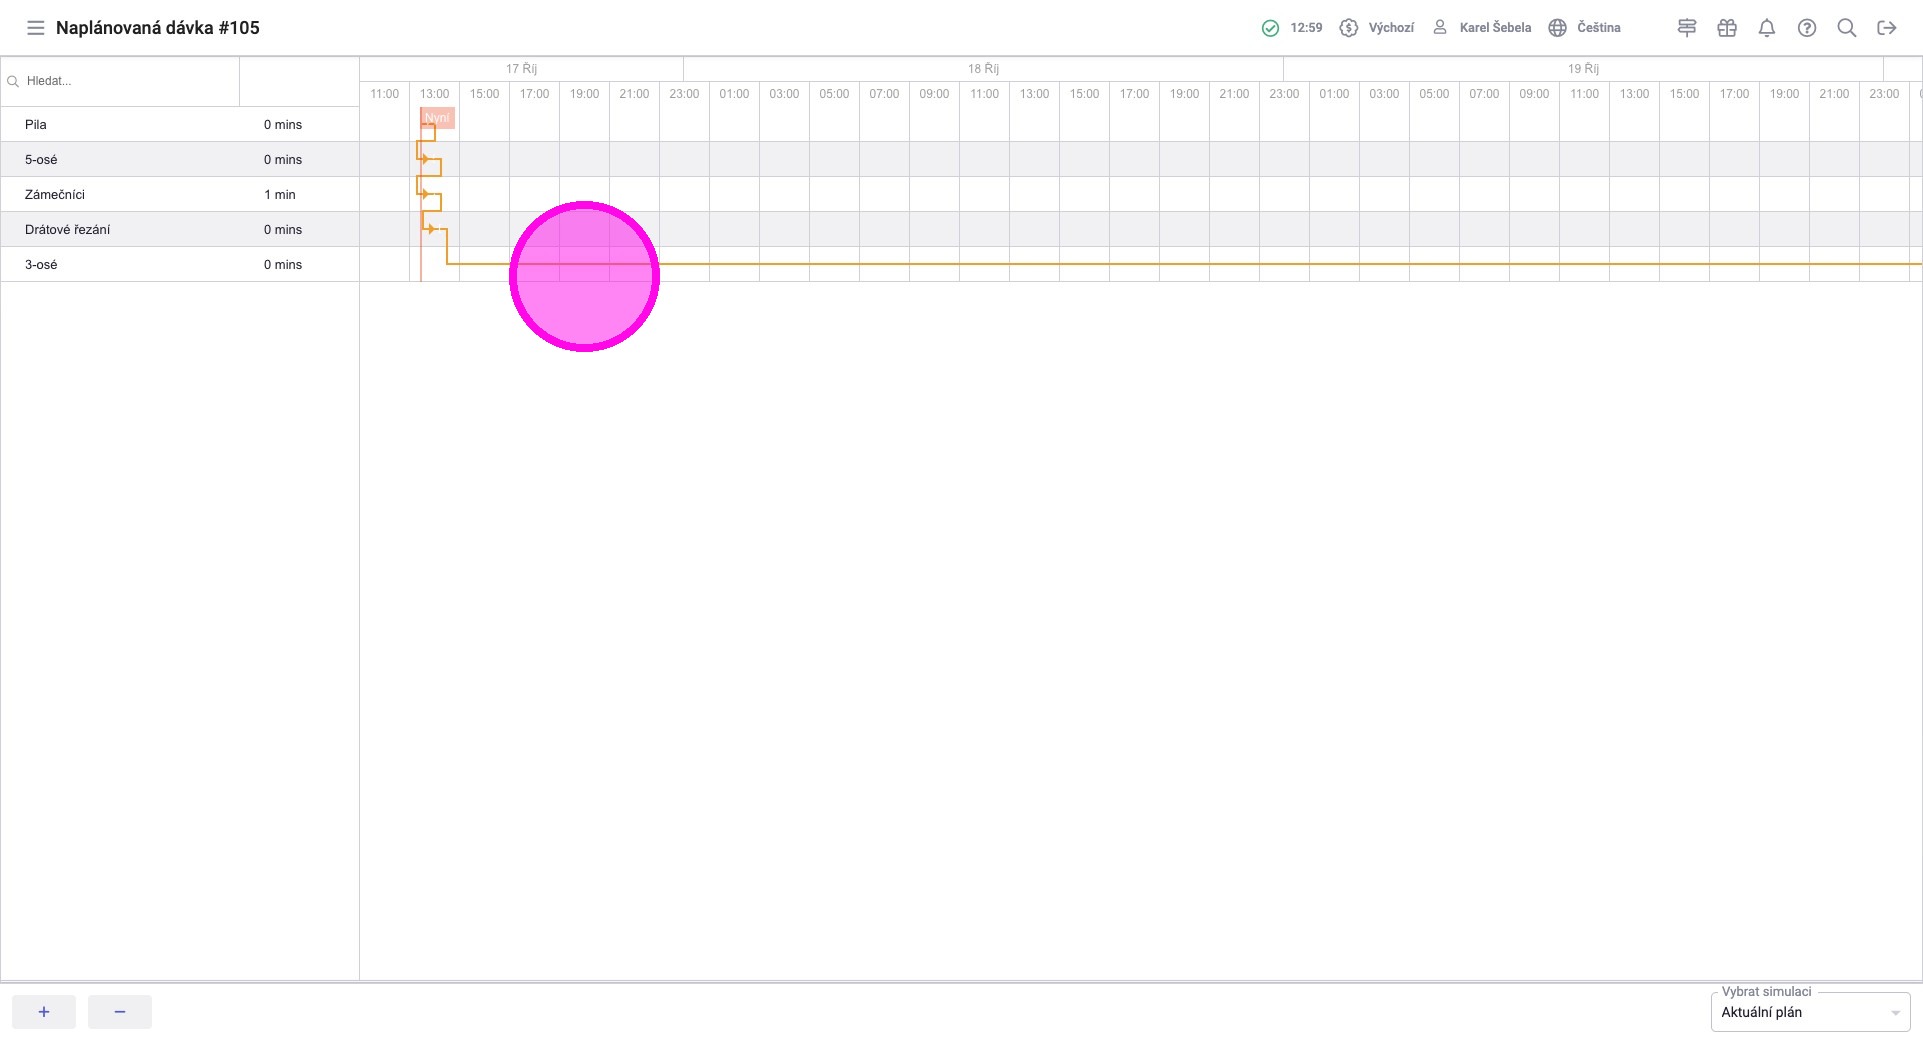
Task: Open the Vybrat simulaci dropdown
Action: [1810, 1012]
